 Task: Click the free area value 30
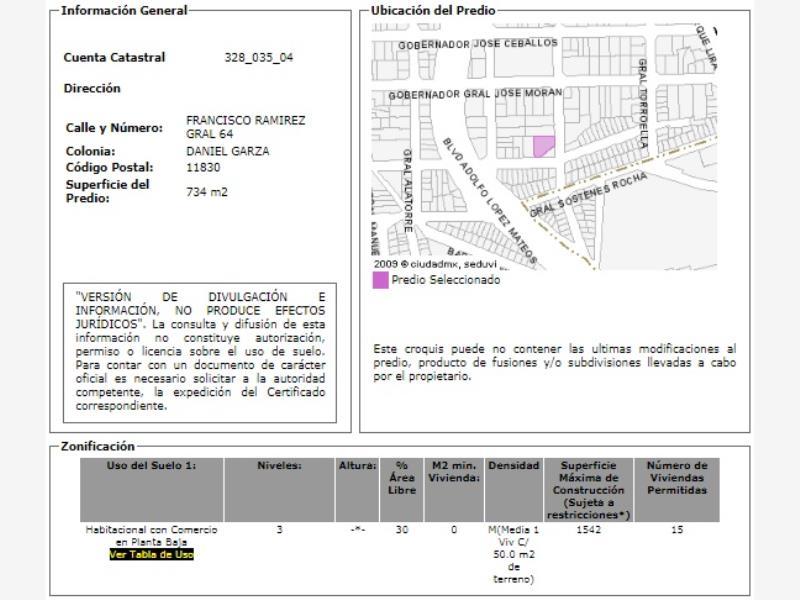pos(402,530)
